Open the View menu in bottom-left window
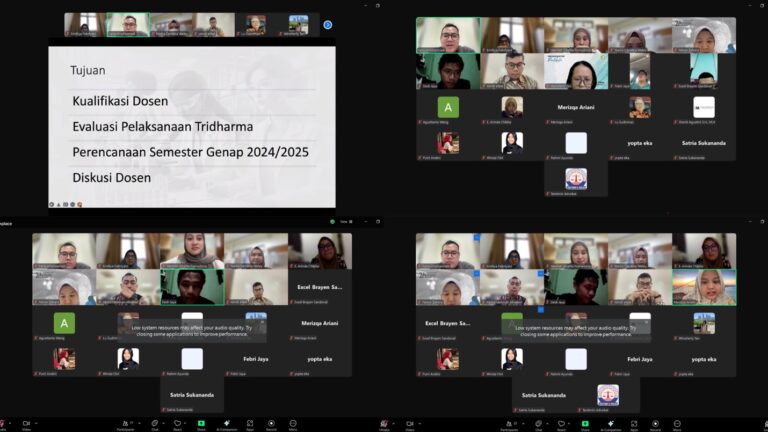The image size is (768, 432). pos(346,222)
